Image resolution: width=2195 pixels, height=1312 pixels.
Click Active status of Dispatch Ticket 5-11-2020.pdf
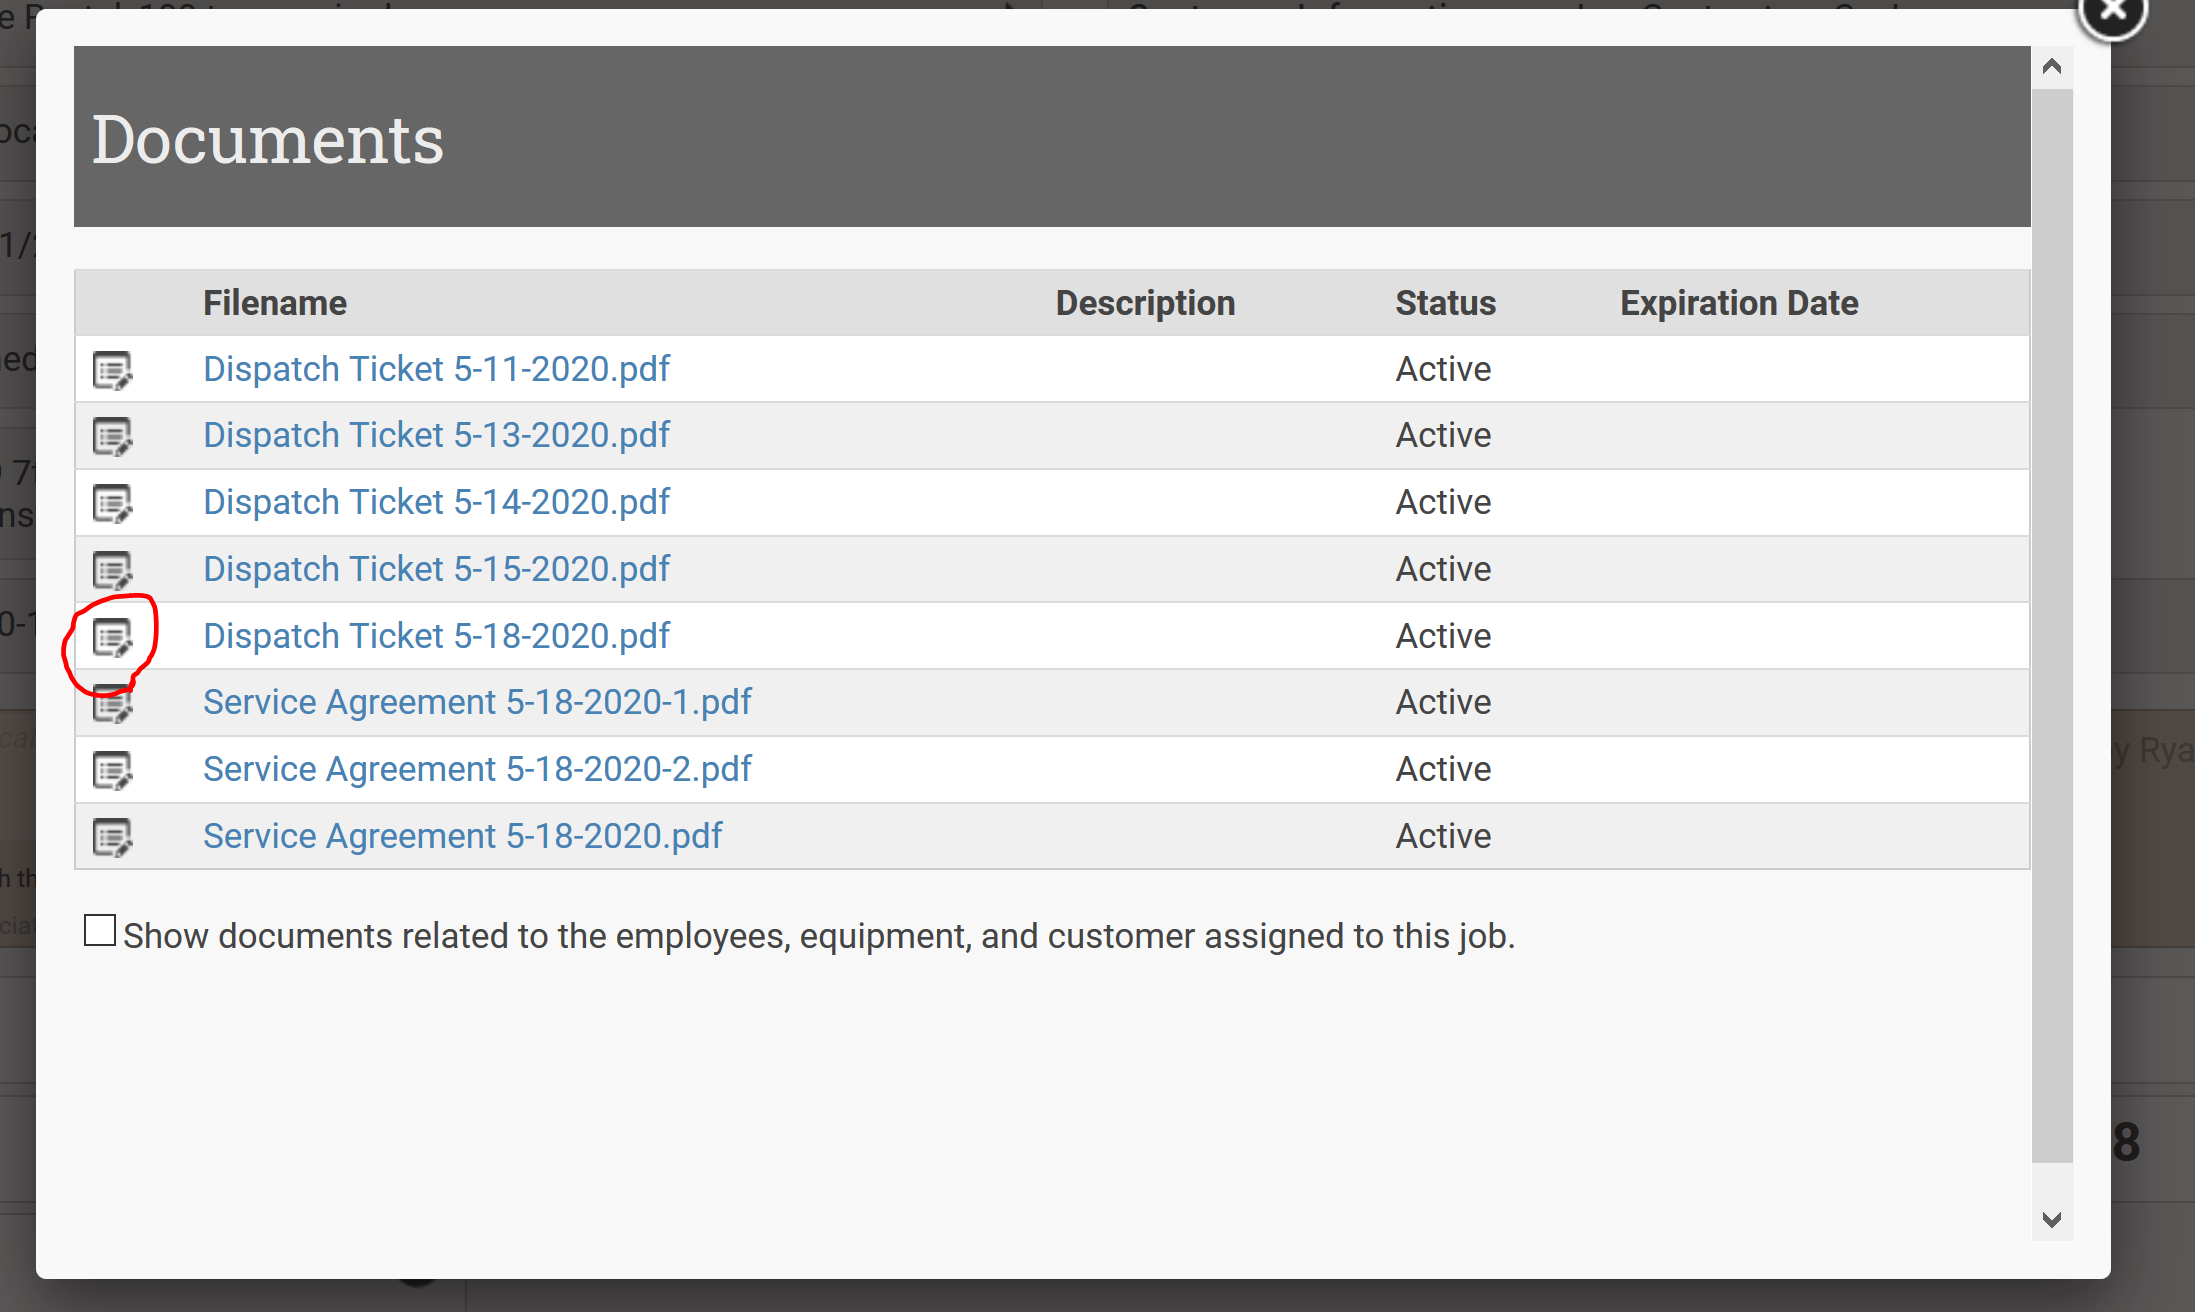(x=1443, y=369)
